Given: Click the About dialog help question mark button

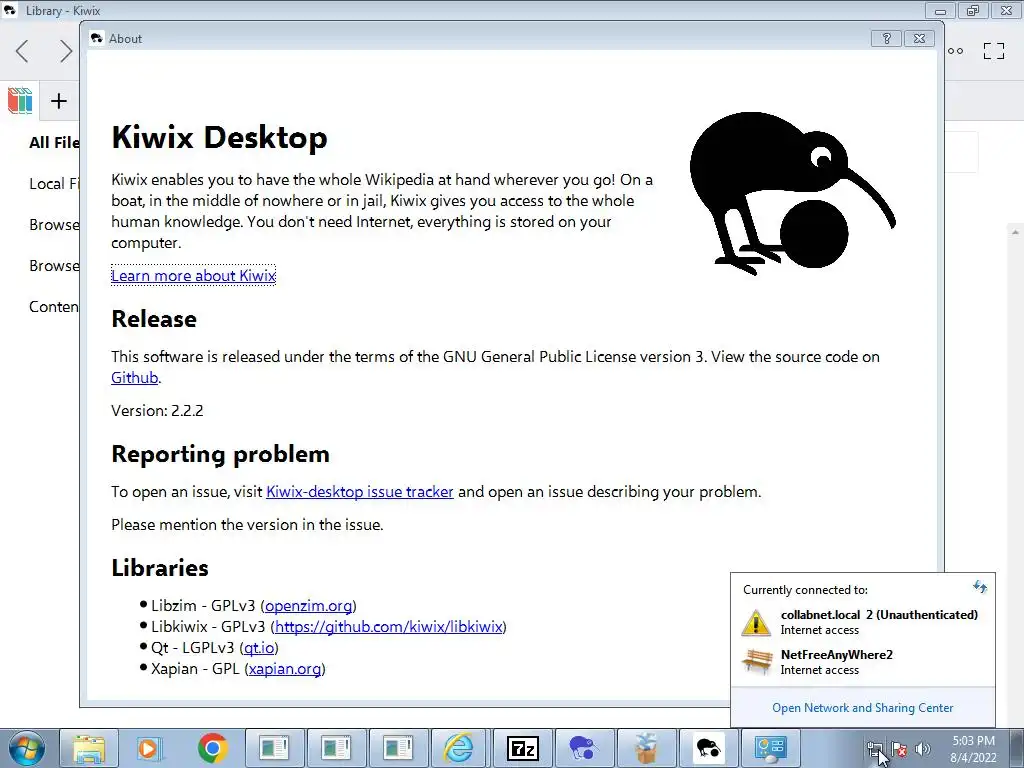Looking at the screenshot, I should tap(886, 39).
